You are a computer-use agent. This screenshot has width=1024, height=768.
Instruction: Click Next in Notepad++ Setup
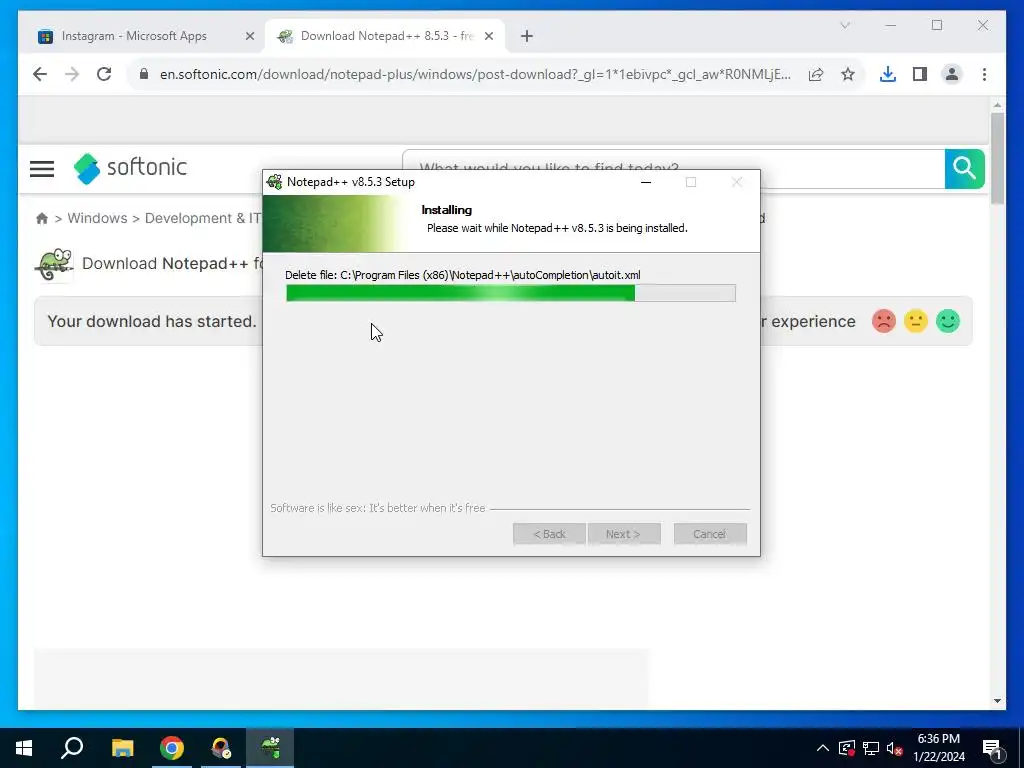[x=624, y=534]
